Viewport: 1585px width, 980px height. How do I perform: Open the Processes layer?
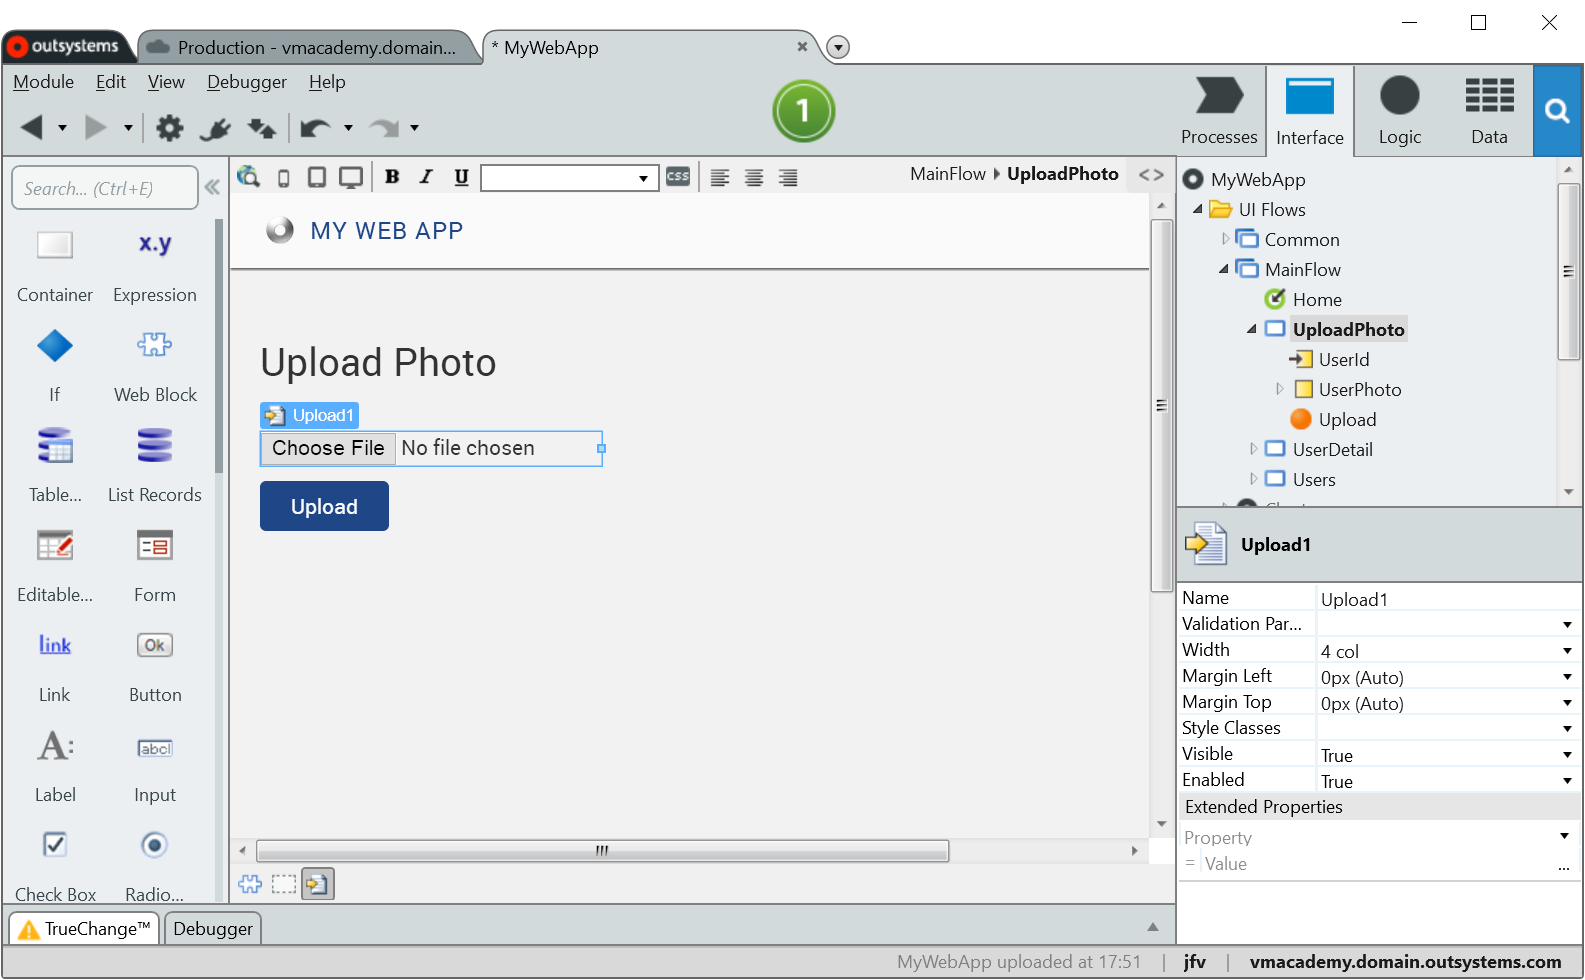coord(1218,111)
